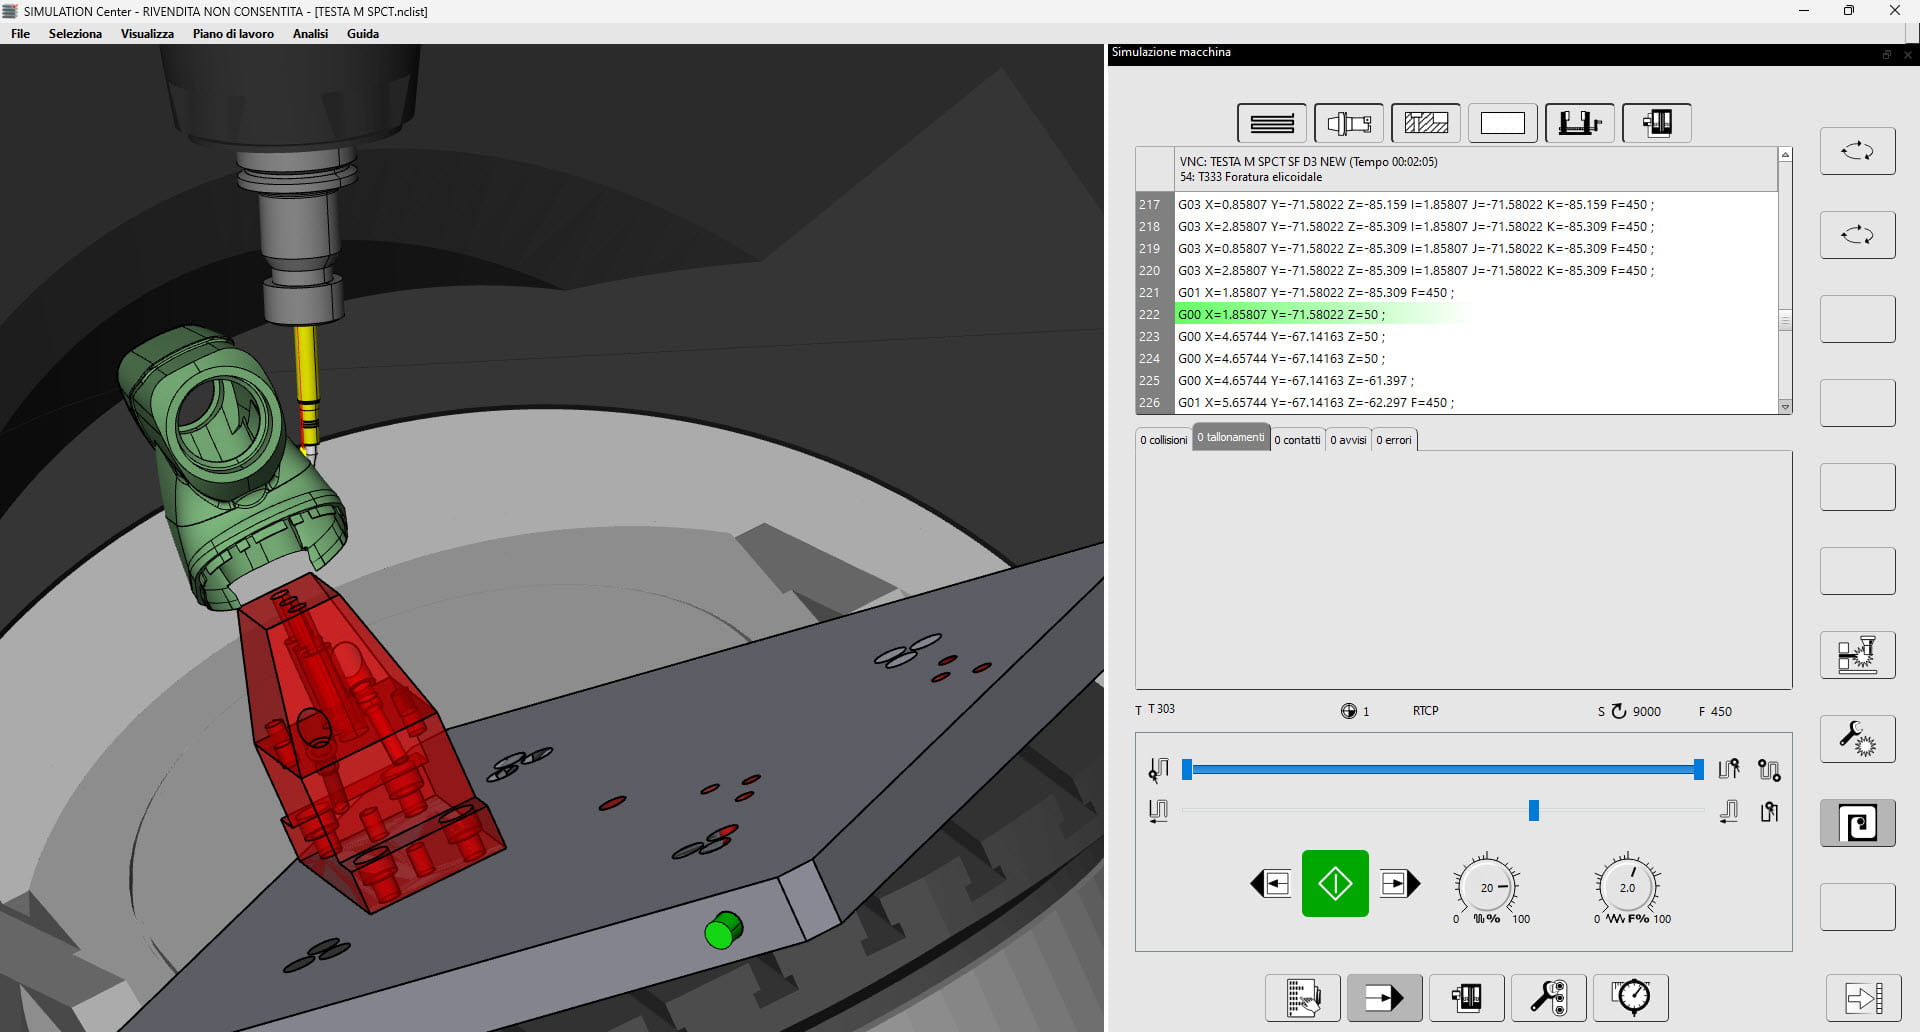The height and width of the screenshot is (1032, 1920).
Task: Select NC line 221 G01 block
Action: point(1456,292)
